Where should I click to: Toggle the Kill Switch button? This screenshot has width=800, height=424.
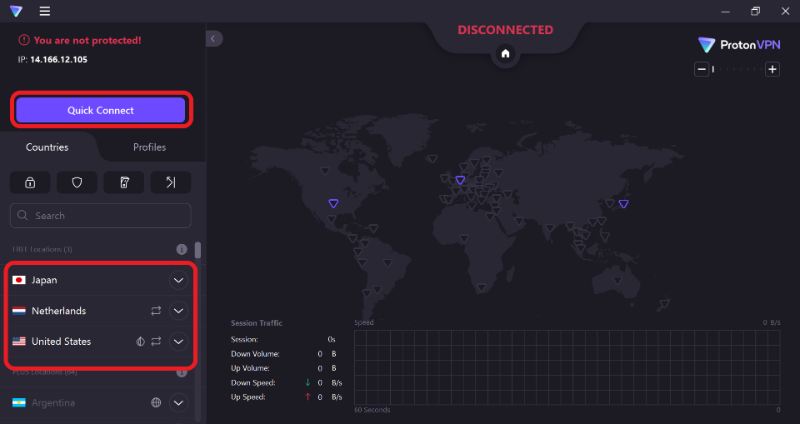pyautogui.click(x=124, y=182)
